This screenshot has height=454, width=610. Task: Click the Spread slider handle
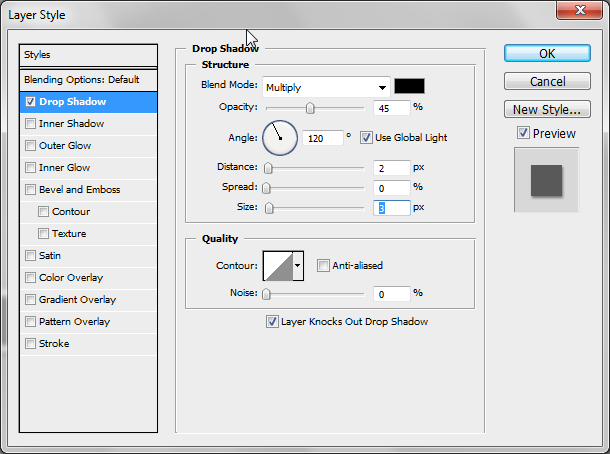pos(266,188)
